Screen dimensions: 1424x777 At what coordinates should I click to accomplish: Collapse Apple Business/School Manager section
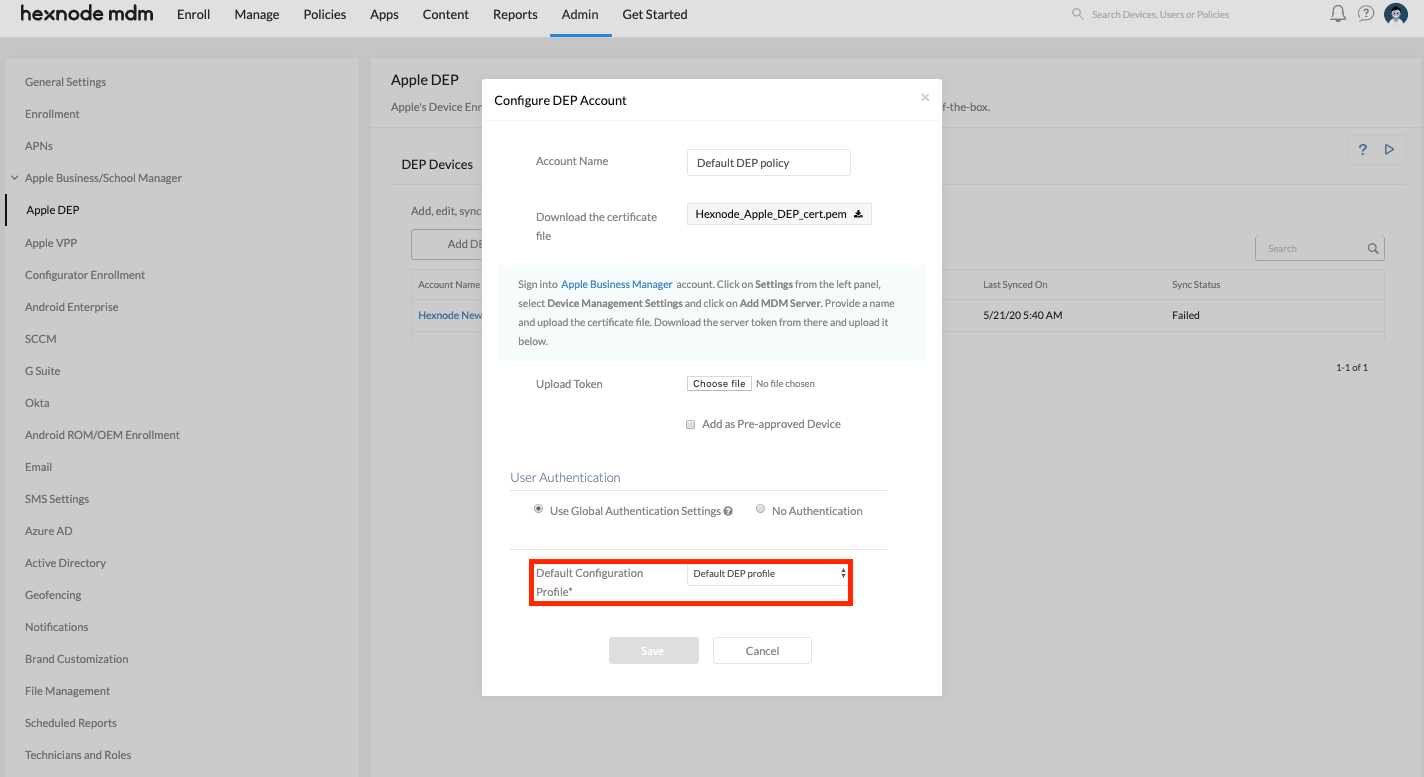pyautogui.click(x=14, y=178)
